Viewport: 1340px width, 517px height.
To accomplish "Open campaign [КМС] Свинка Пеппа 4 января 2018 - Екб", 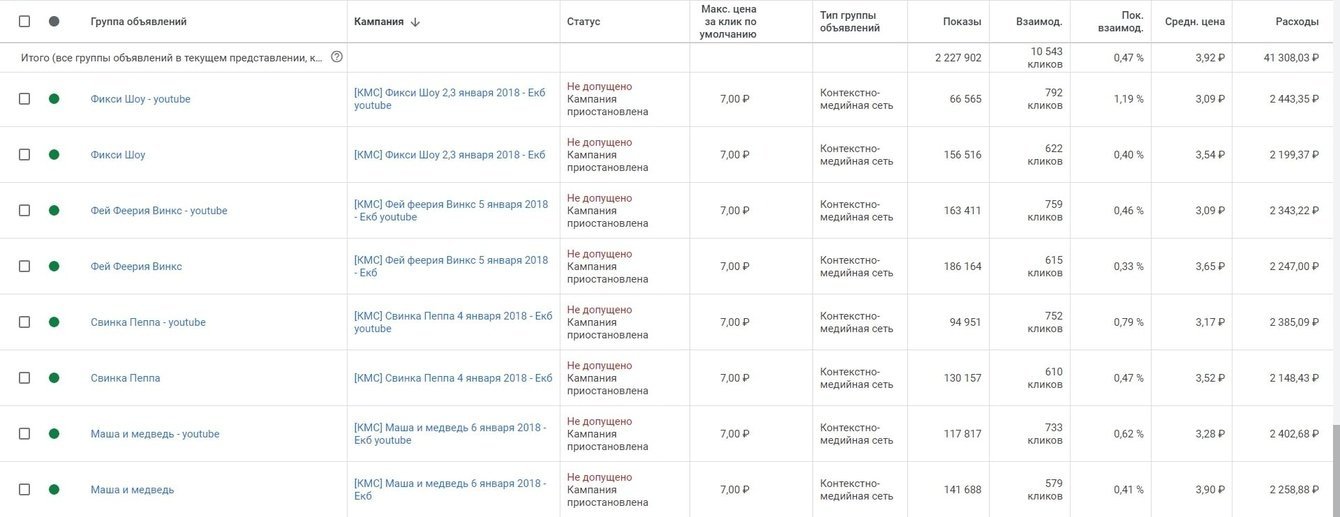I will 453,378.
